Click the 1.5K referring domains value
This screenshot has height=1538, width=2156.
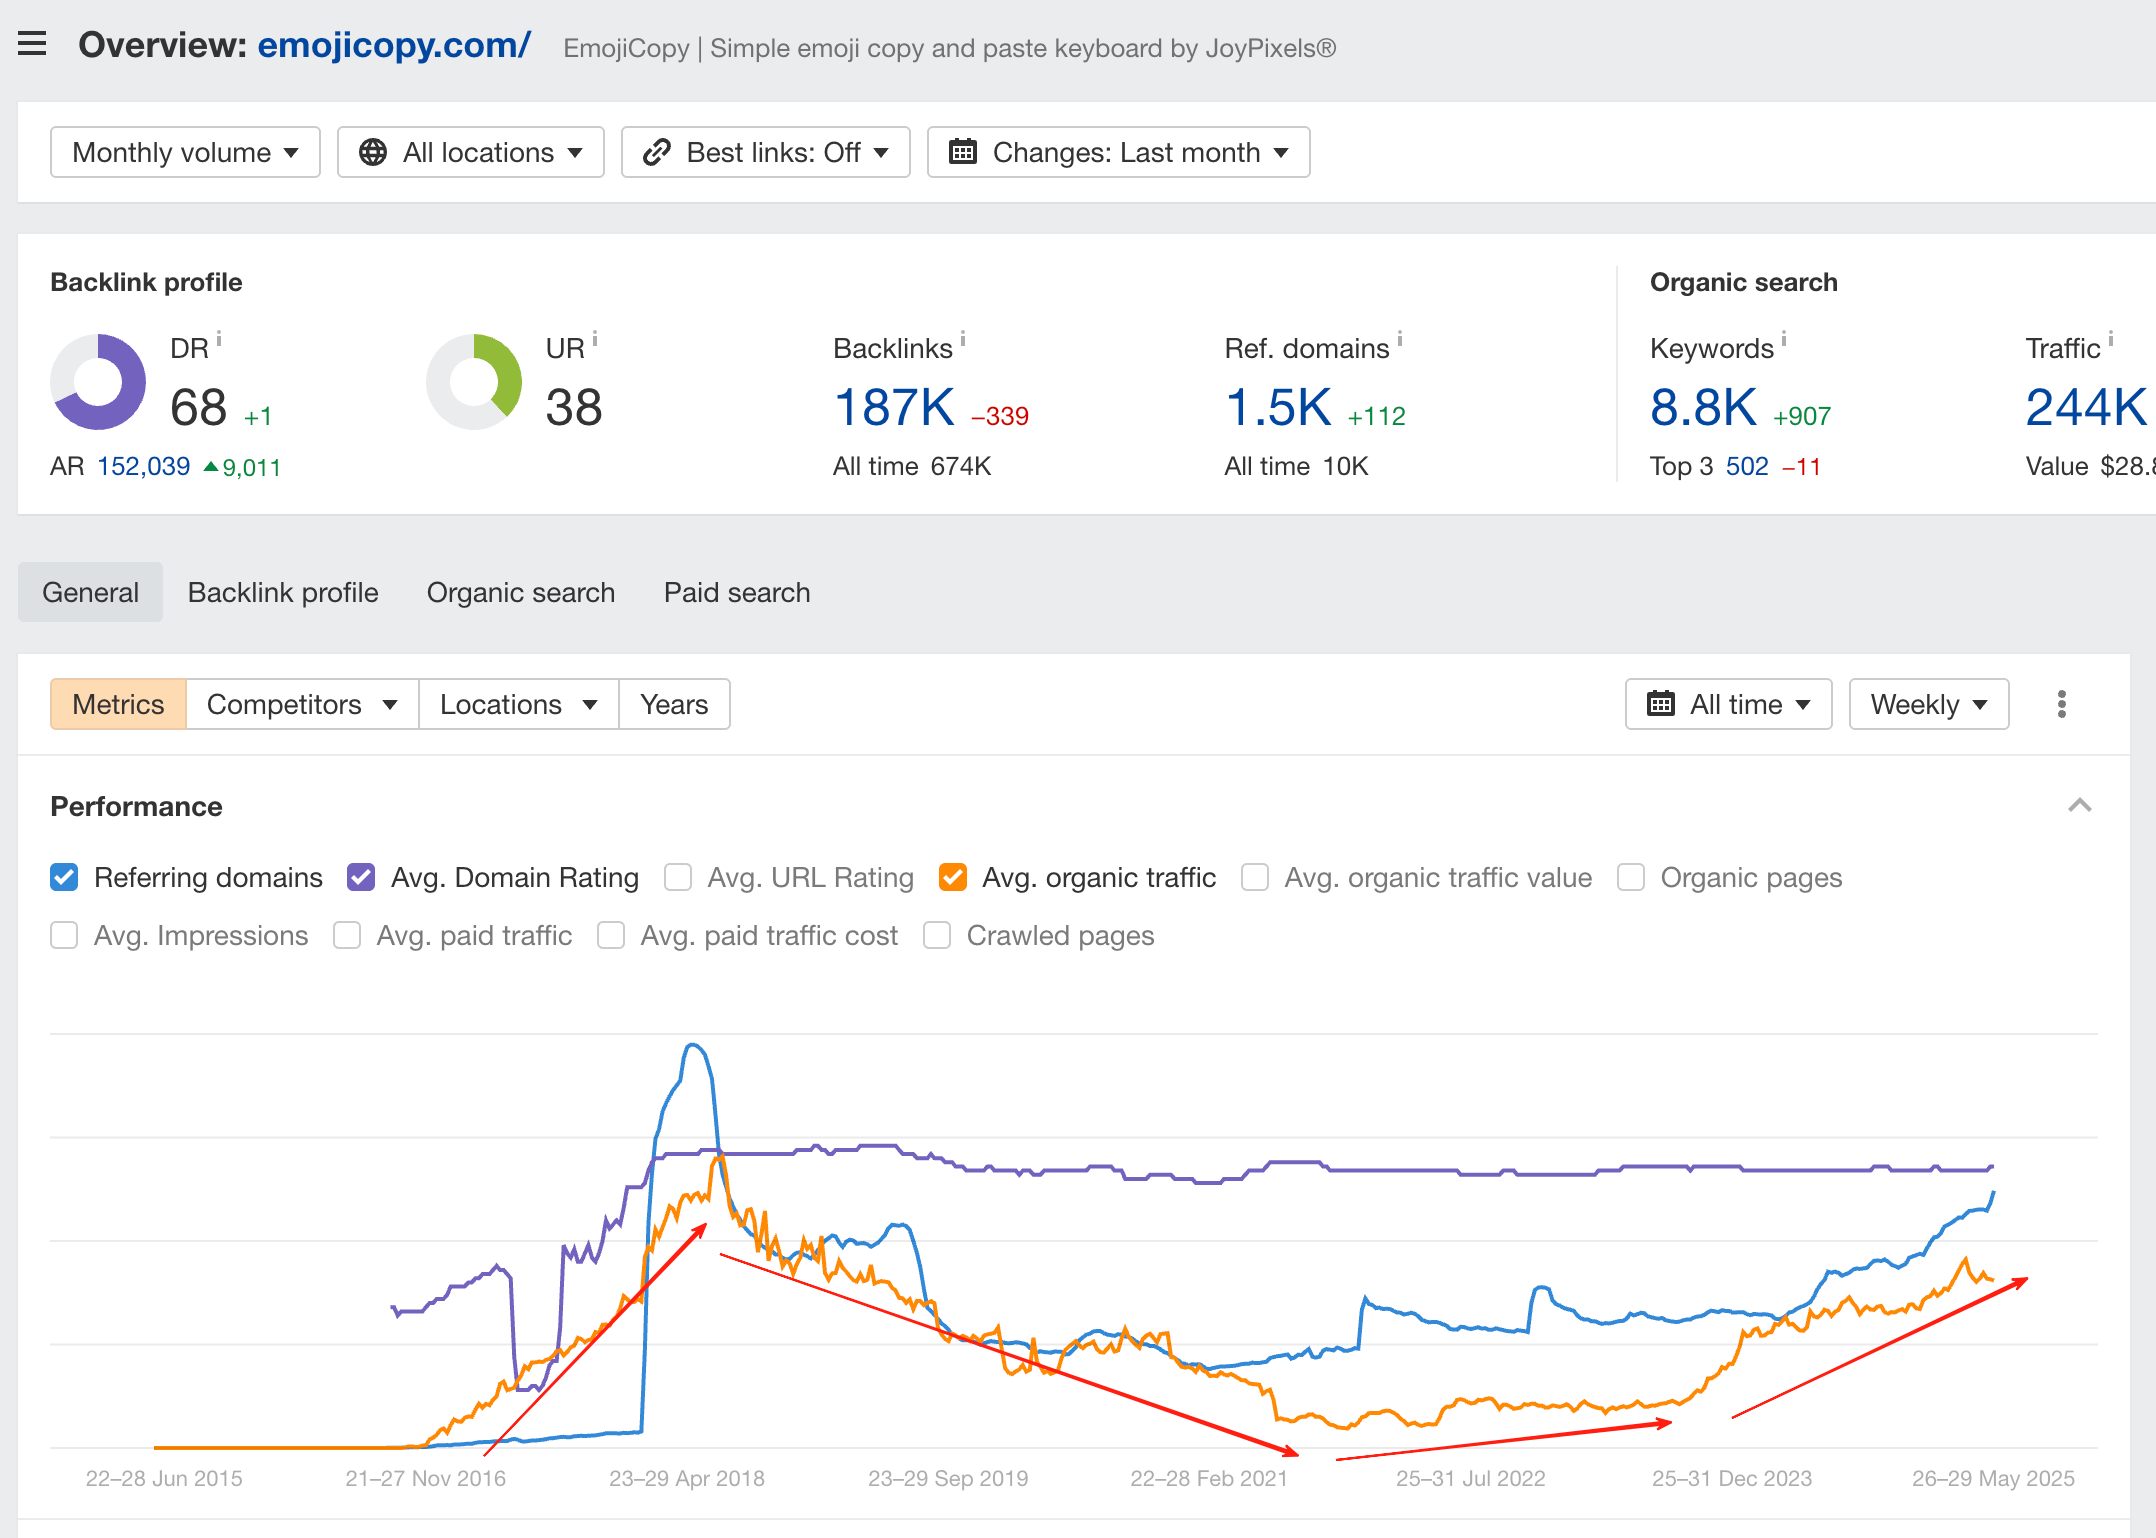point(1278,407)
